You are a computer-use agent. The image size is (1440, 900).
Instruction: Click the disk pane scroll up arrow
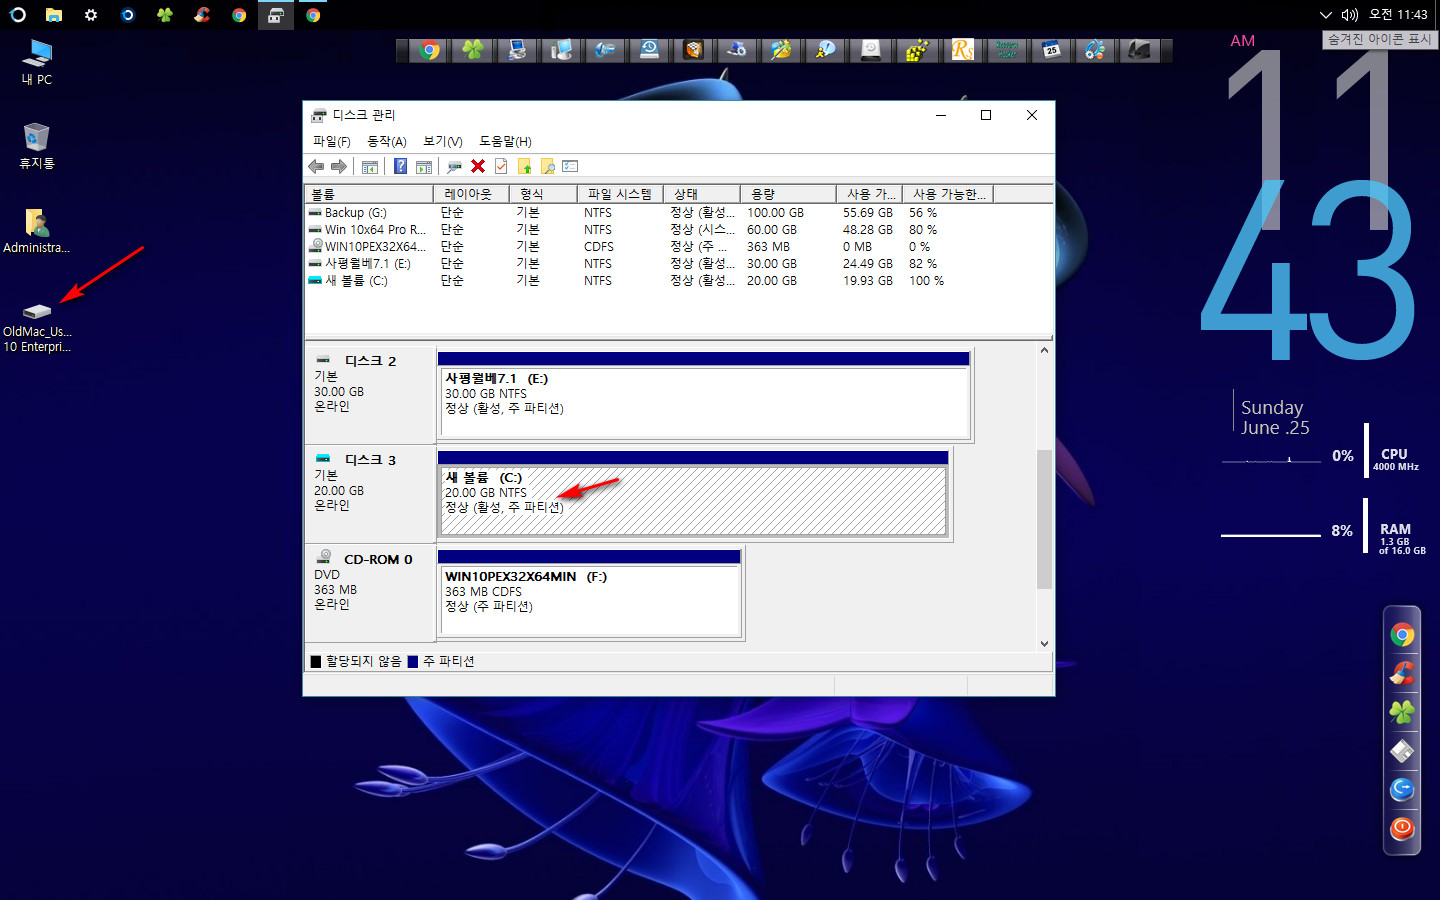tap(1044, 350)
